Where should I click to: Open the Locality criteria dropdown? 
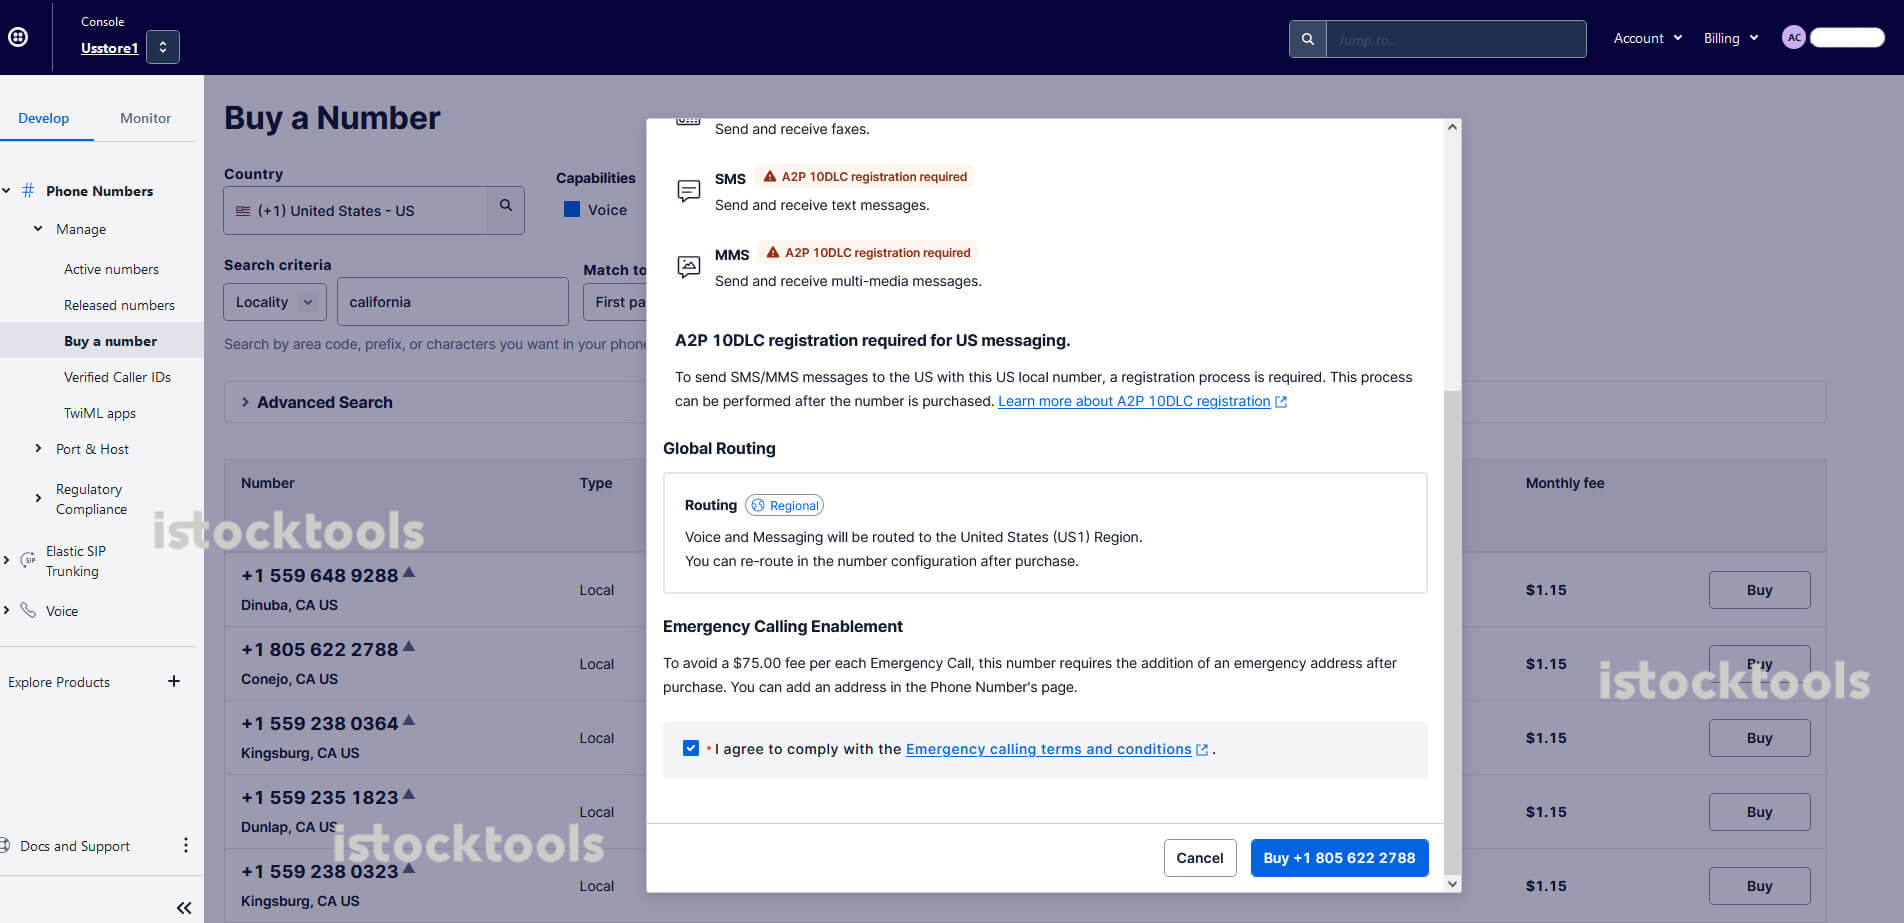(275, 302)
